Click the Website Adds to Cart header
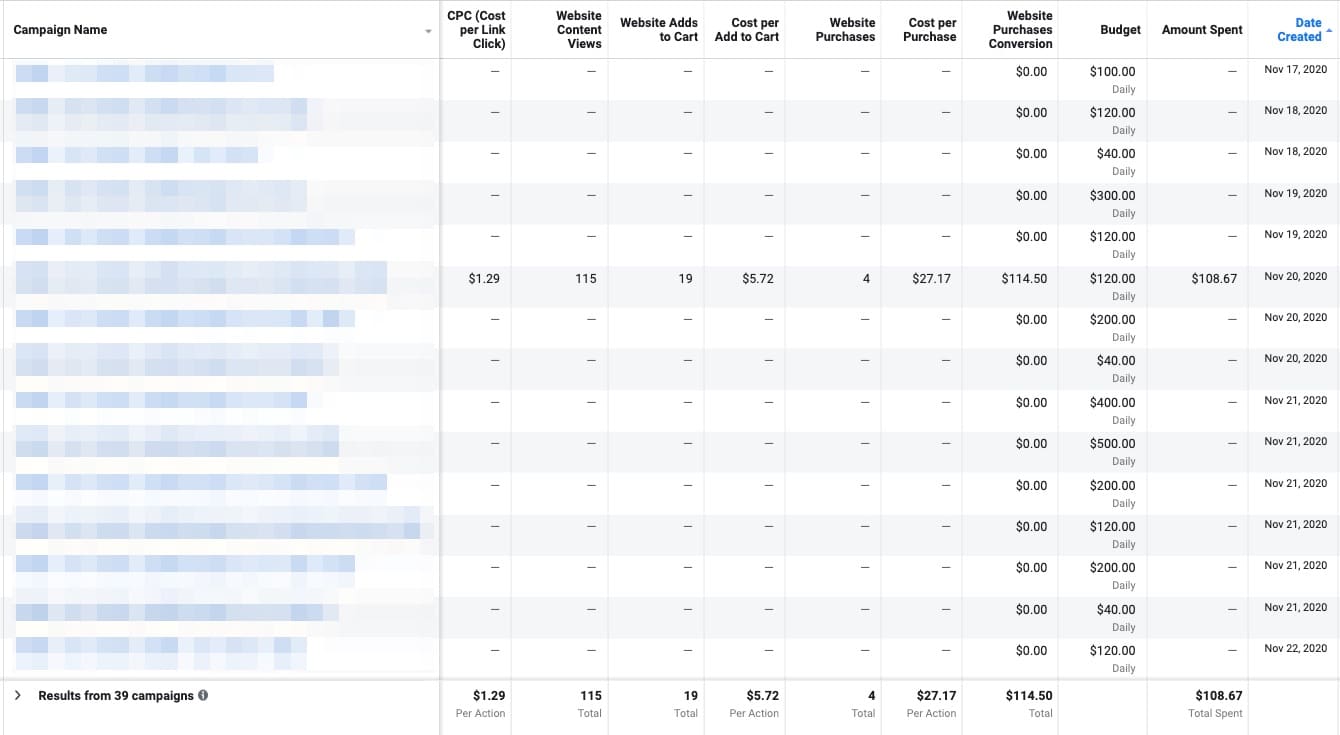Image resolution: width=1340 pixels, height=735 pixels. [x=659, y=30]
